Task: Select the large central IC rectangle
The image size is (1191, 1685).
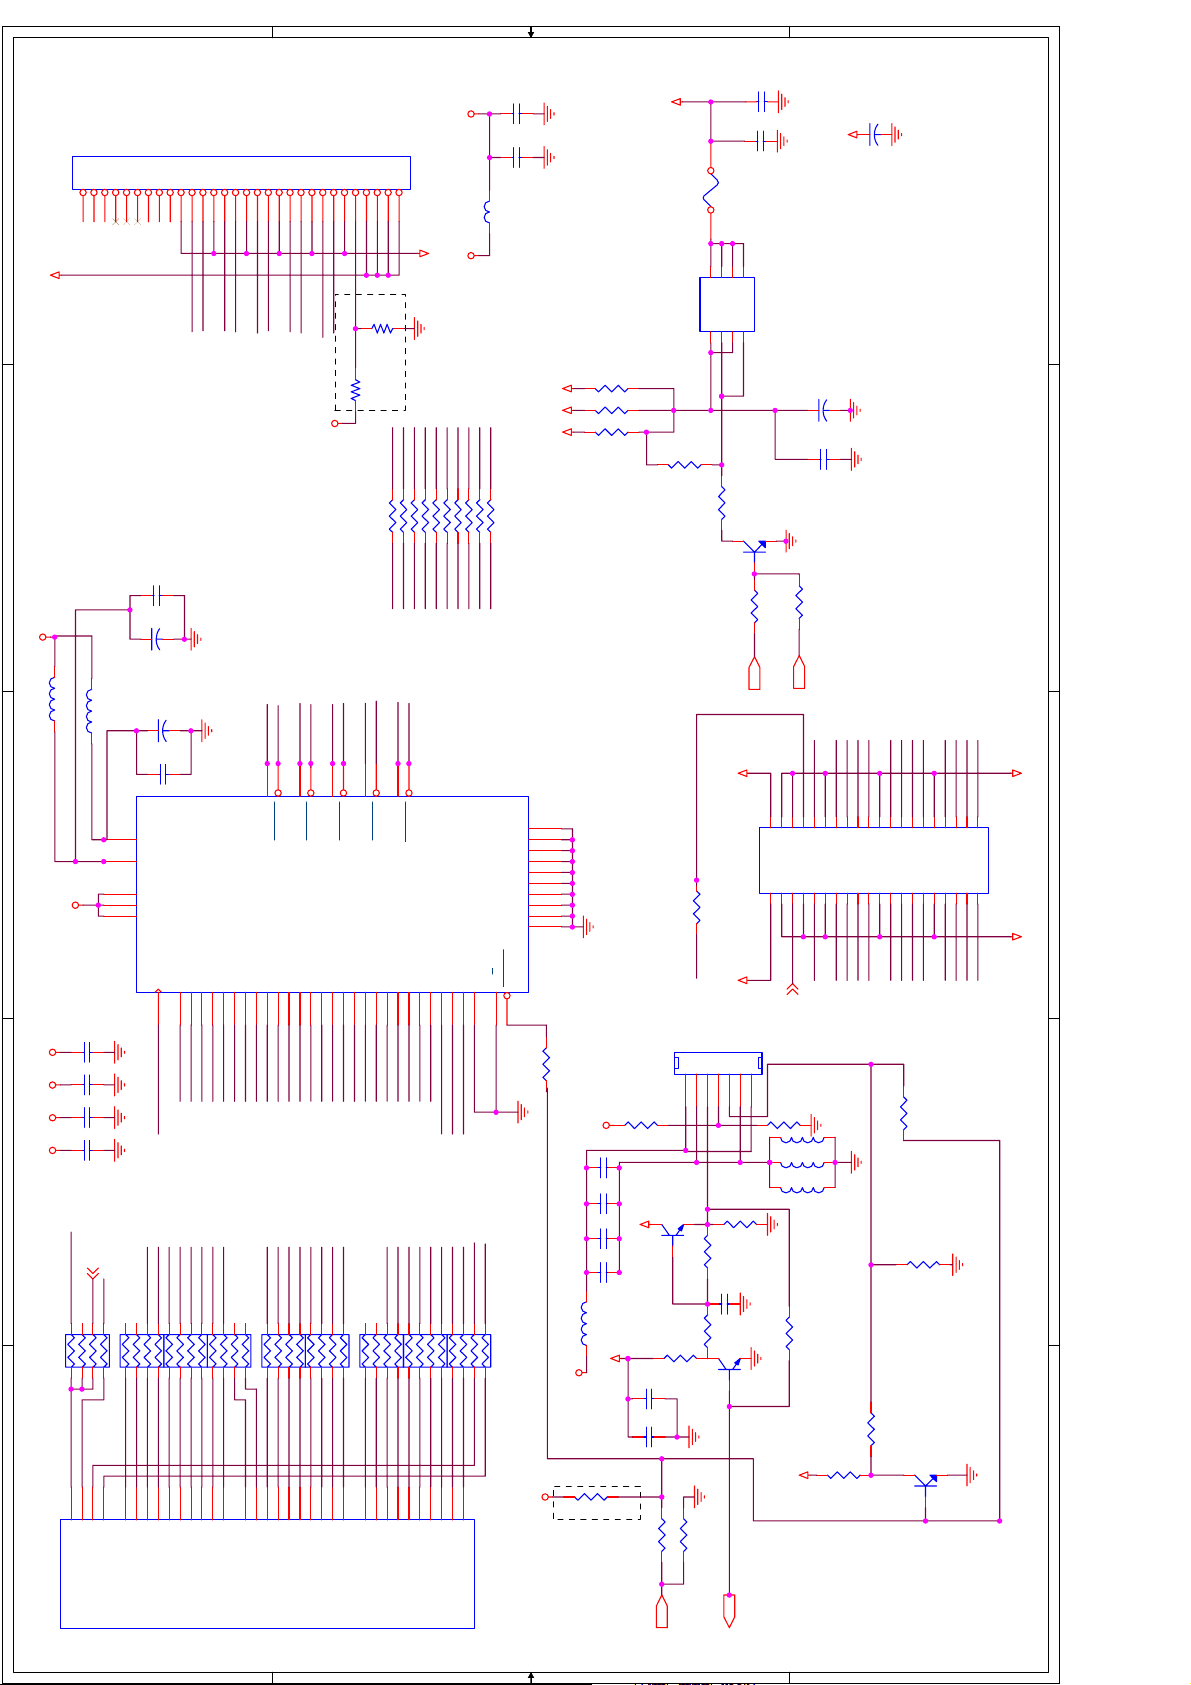Action: point(332,894)
